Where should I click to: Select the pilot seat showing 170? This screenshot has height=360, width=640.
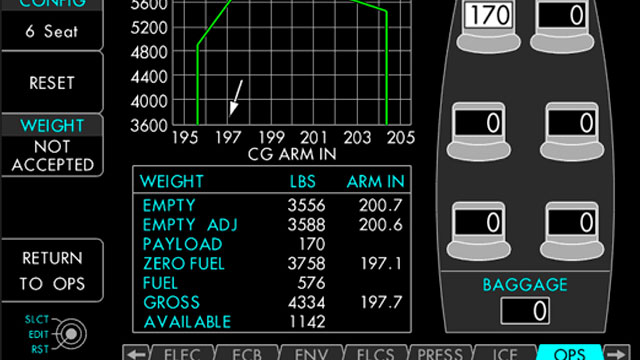tap(488, 15)
